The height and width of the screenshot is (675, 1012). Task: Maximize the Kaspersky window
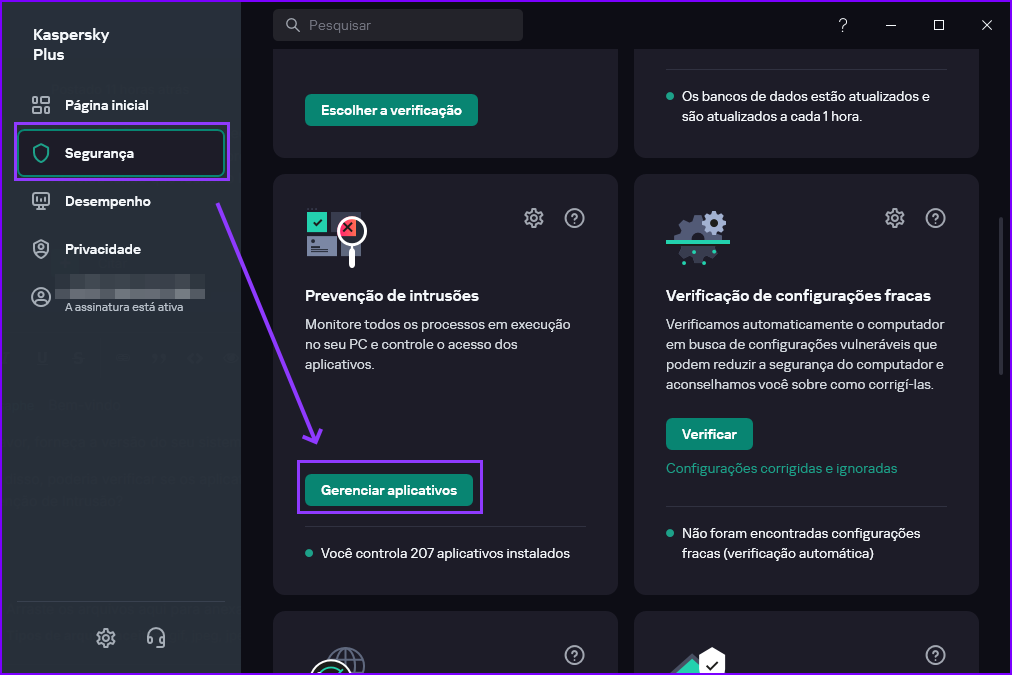point(938,25)
